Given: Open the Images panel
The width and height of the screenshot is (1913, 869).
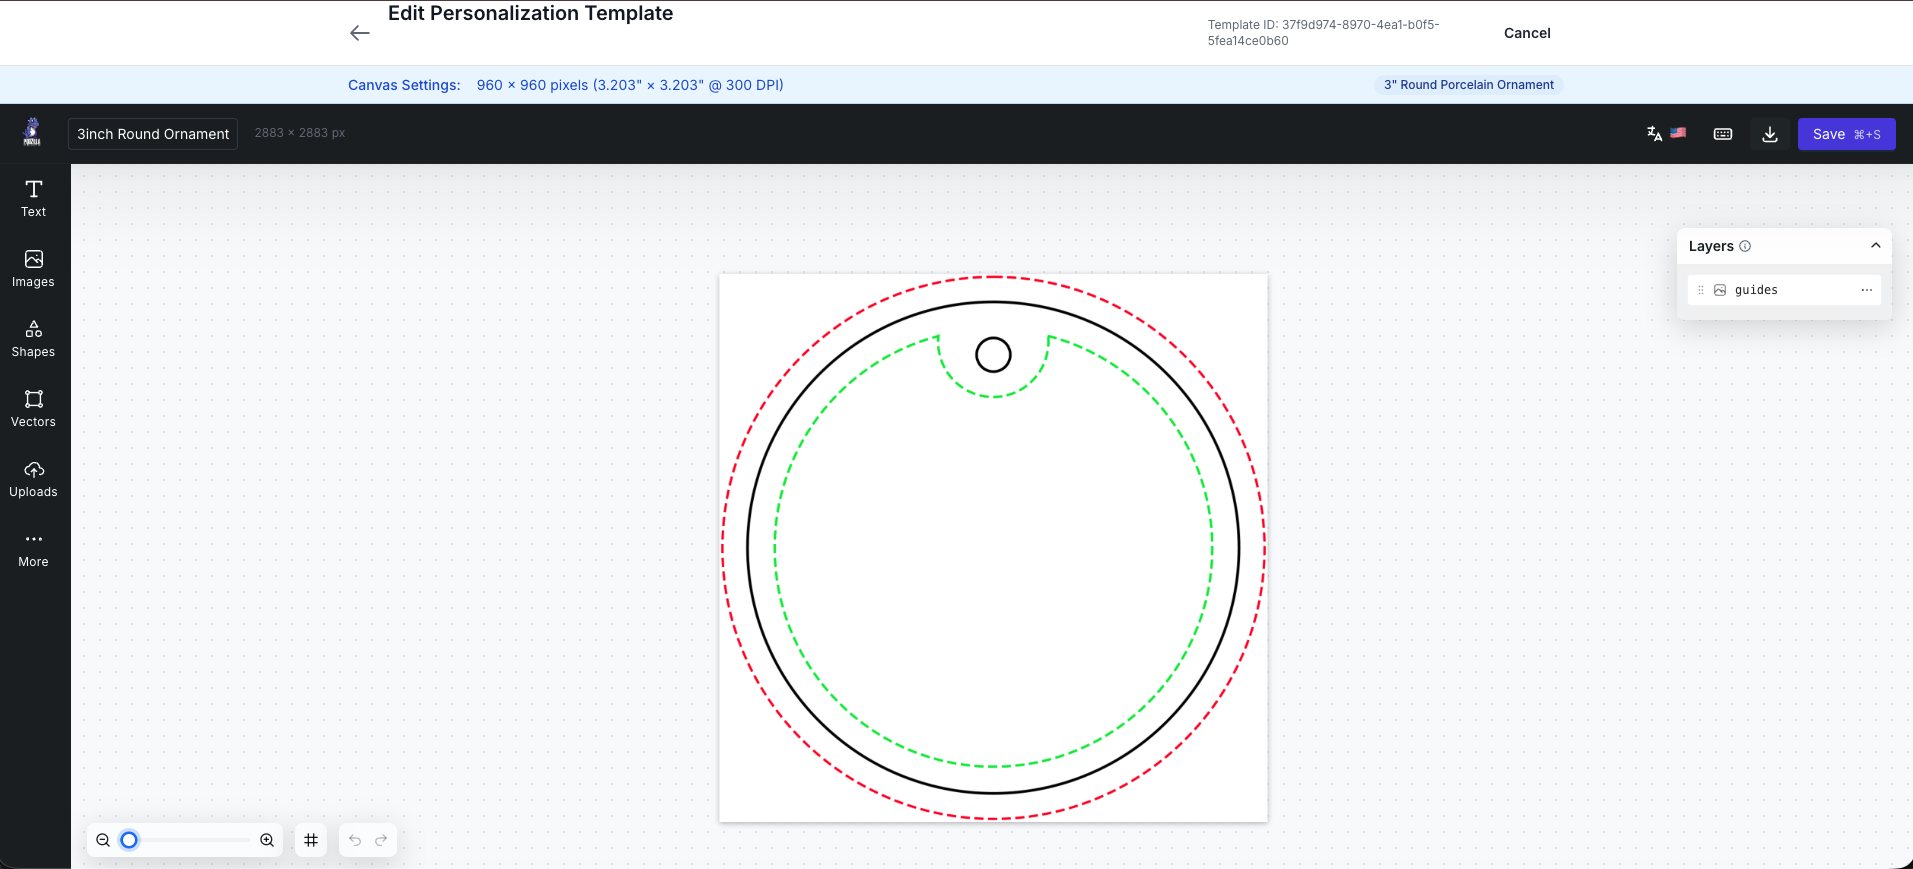Looking at the screenshot, I should (33, 268).
